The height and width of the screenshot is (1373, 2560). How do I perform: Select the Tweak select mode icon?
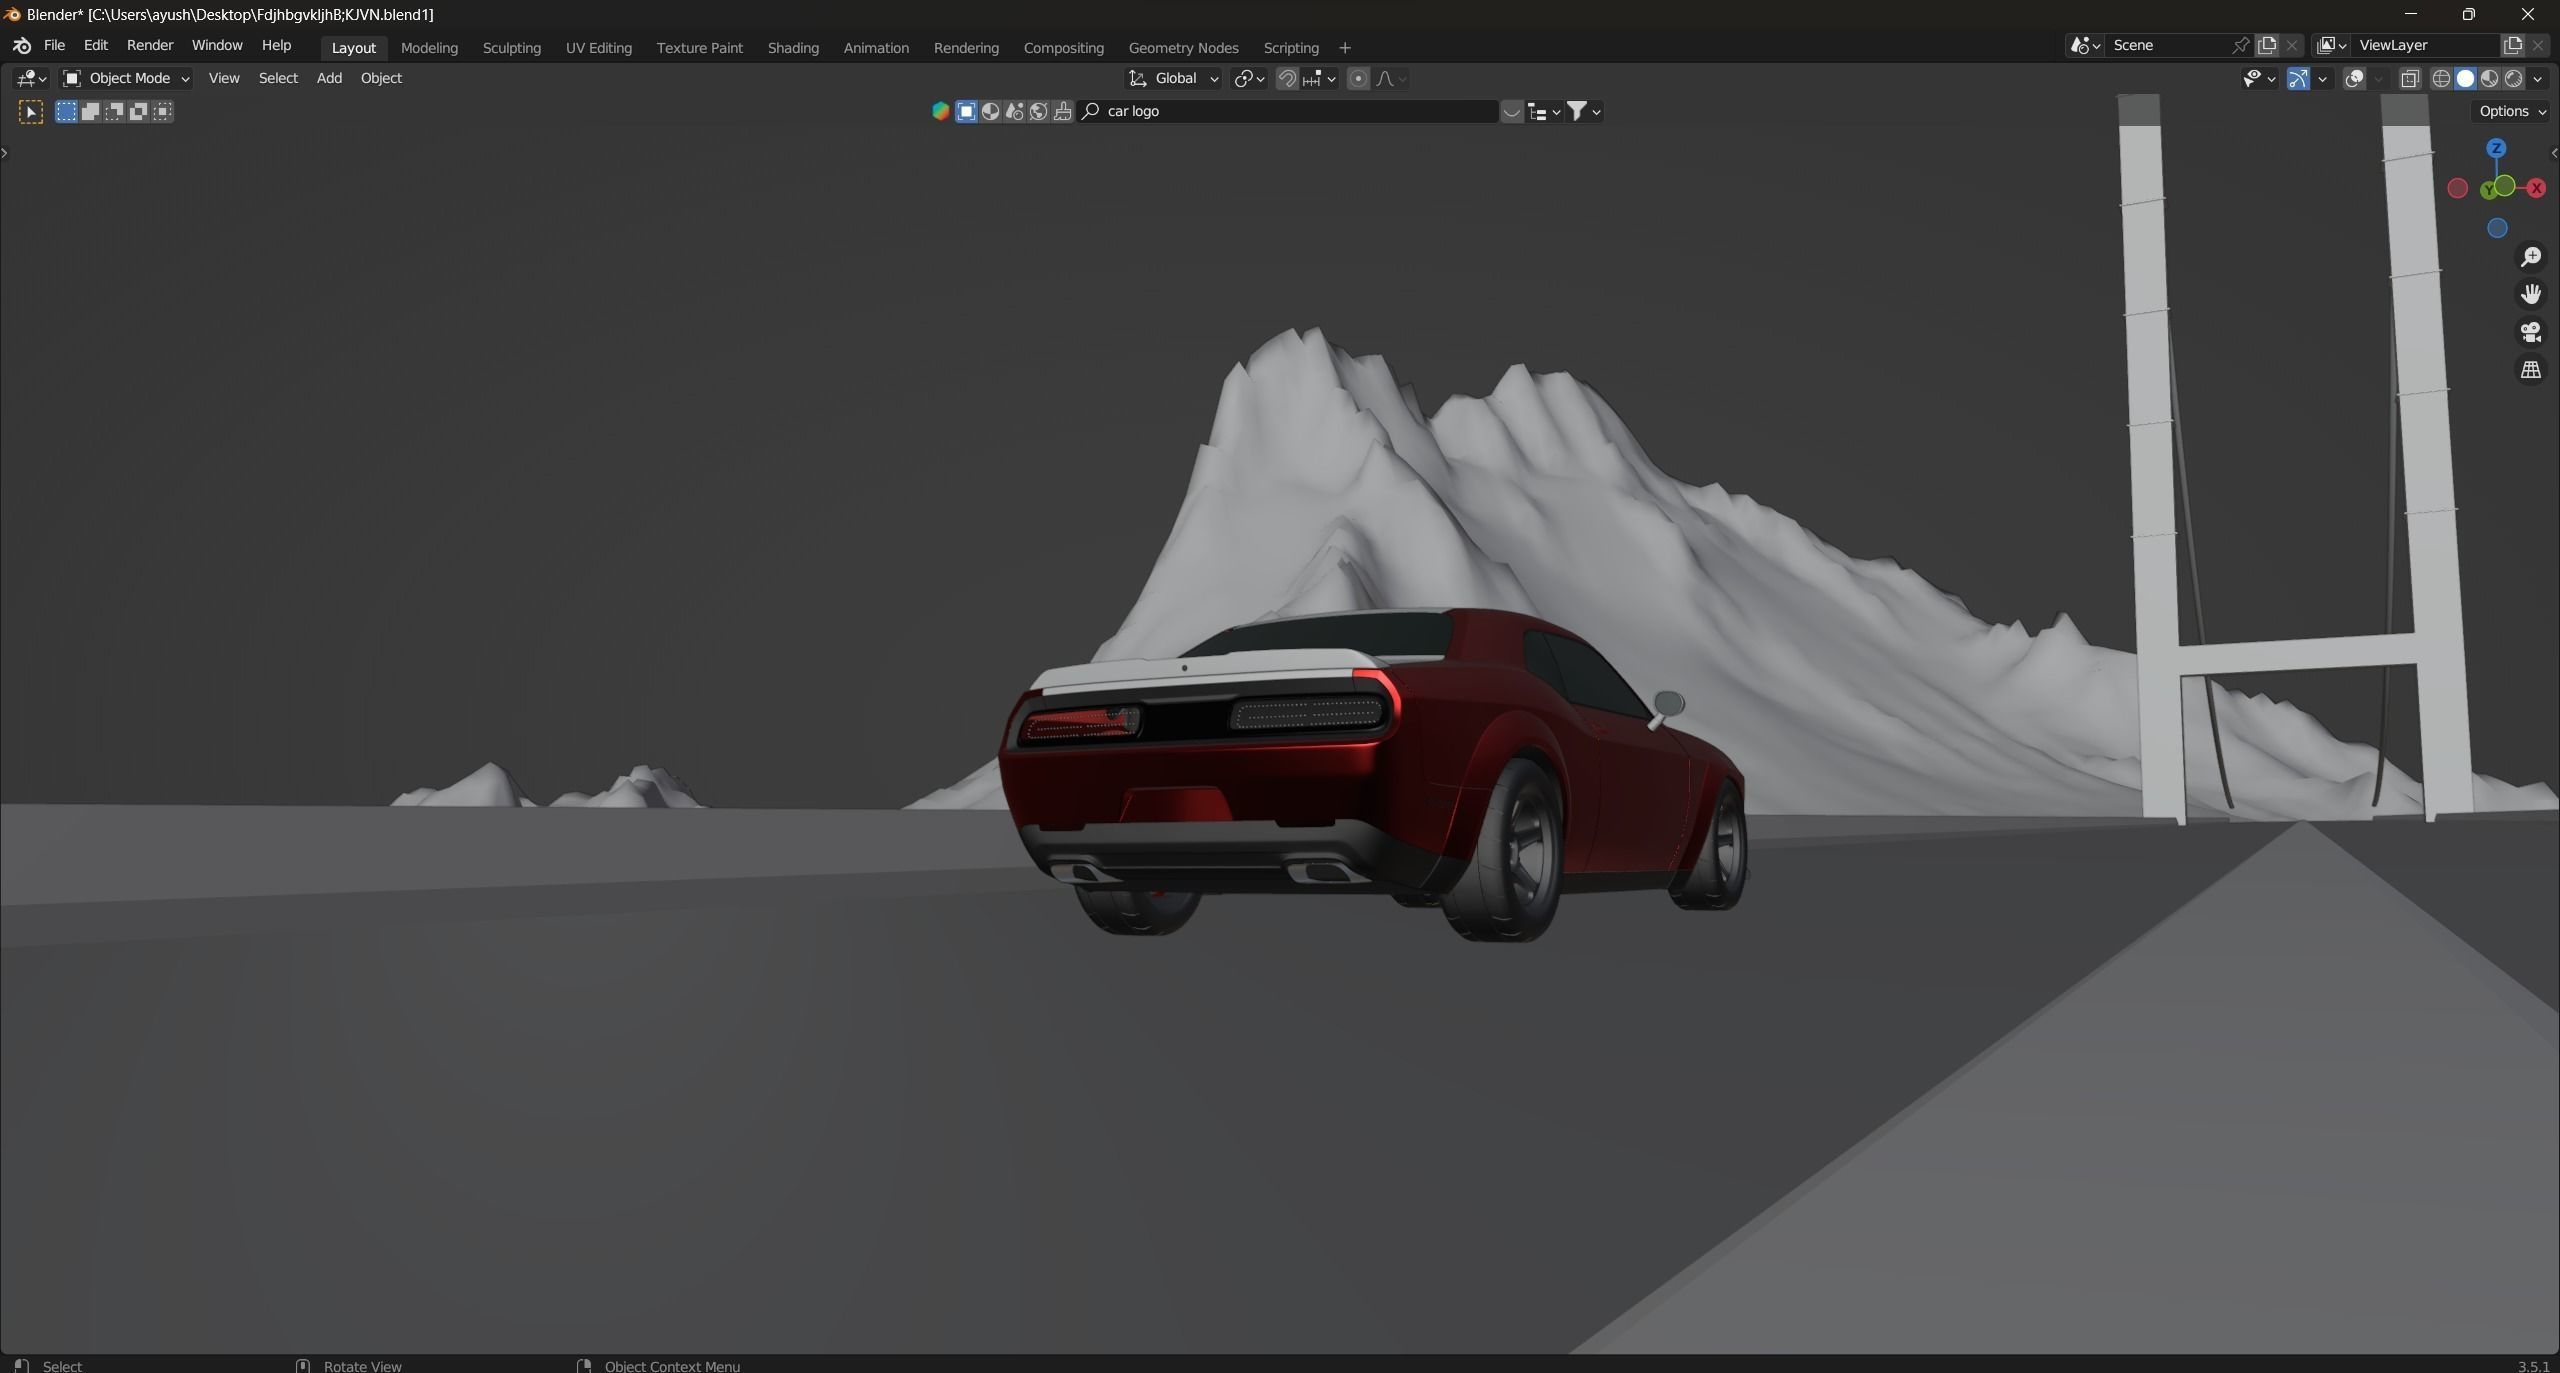31,112
